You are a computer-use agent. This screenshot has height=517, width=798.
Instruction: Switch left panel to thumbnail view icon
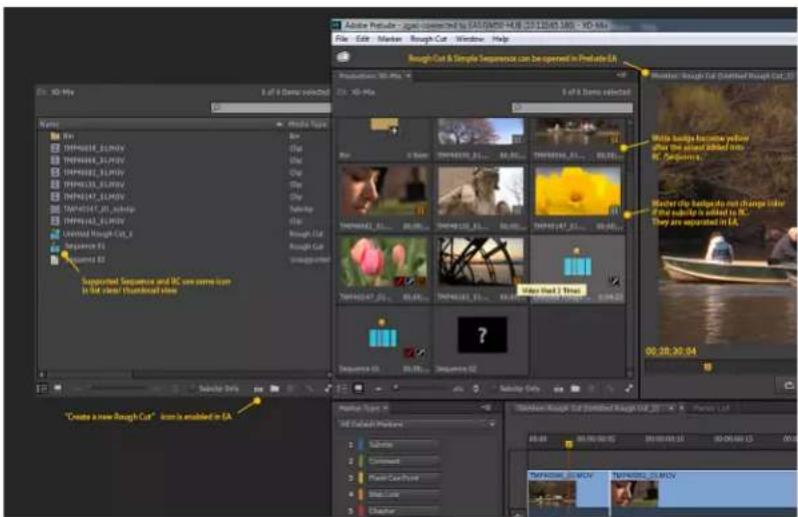click(58, 388)
